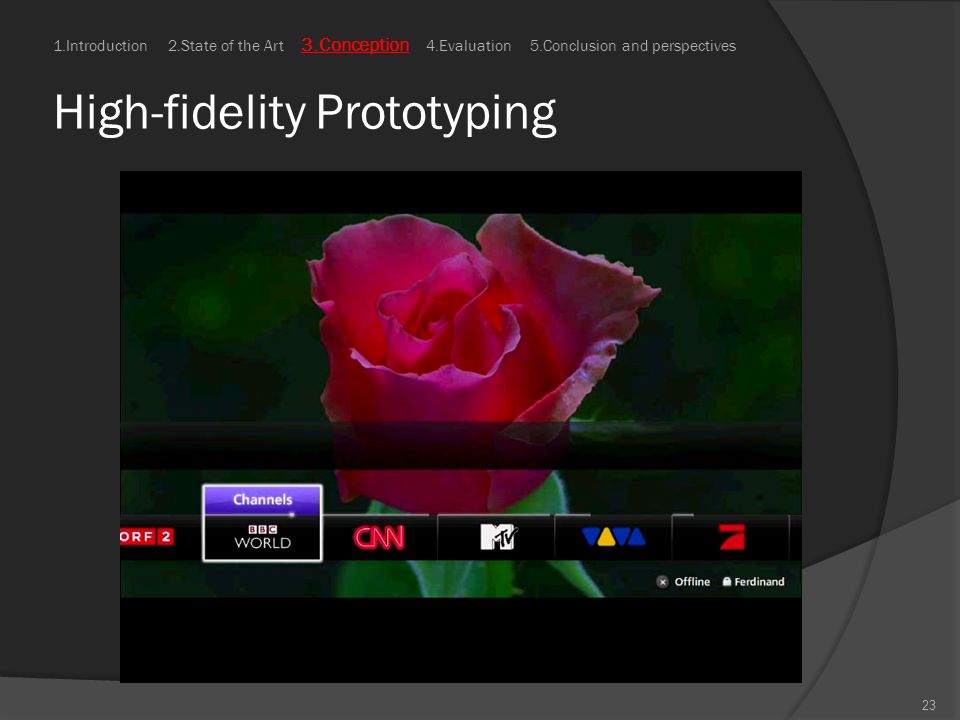Go to 5.Conclusion and perspectives
The height and width of the screenshot is (720, 960).
tap(632, 46)
